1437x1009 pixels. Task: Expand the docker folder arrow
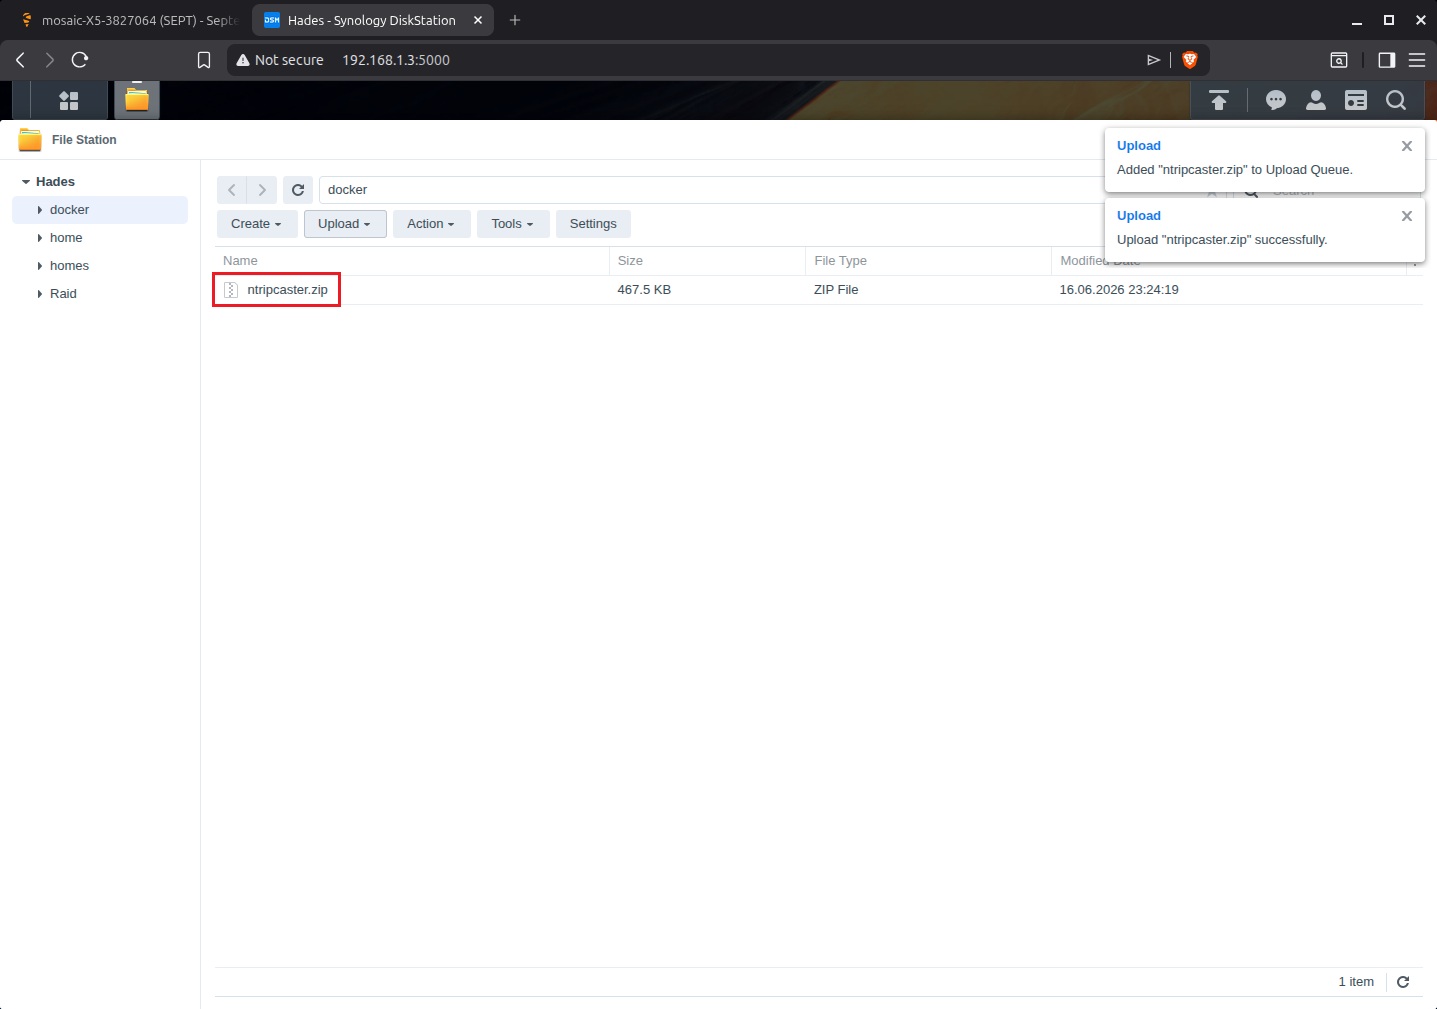[40, 210]
